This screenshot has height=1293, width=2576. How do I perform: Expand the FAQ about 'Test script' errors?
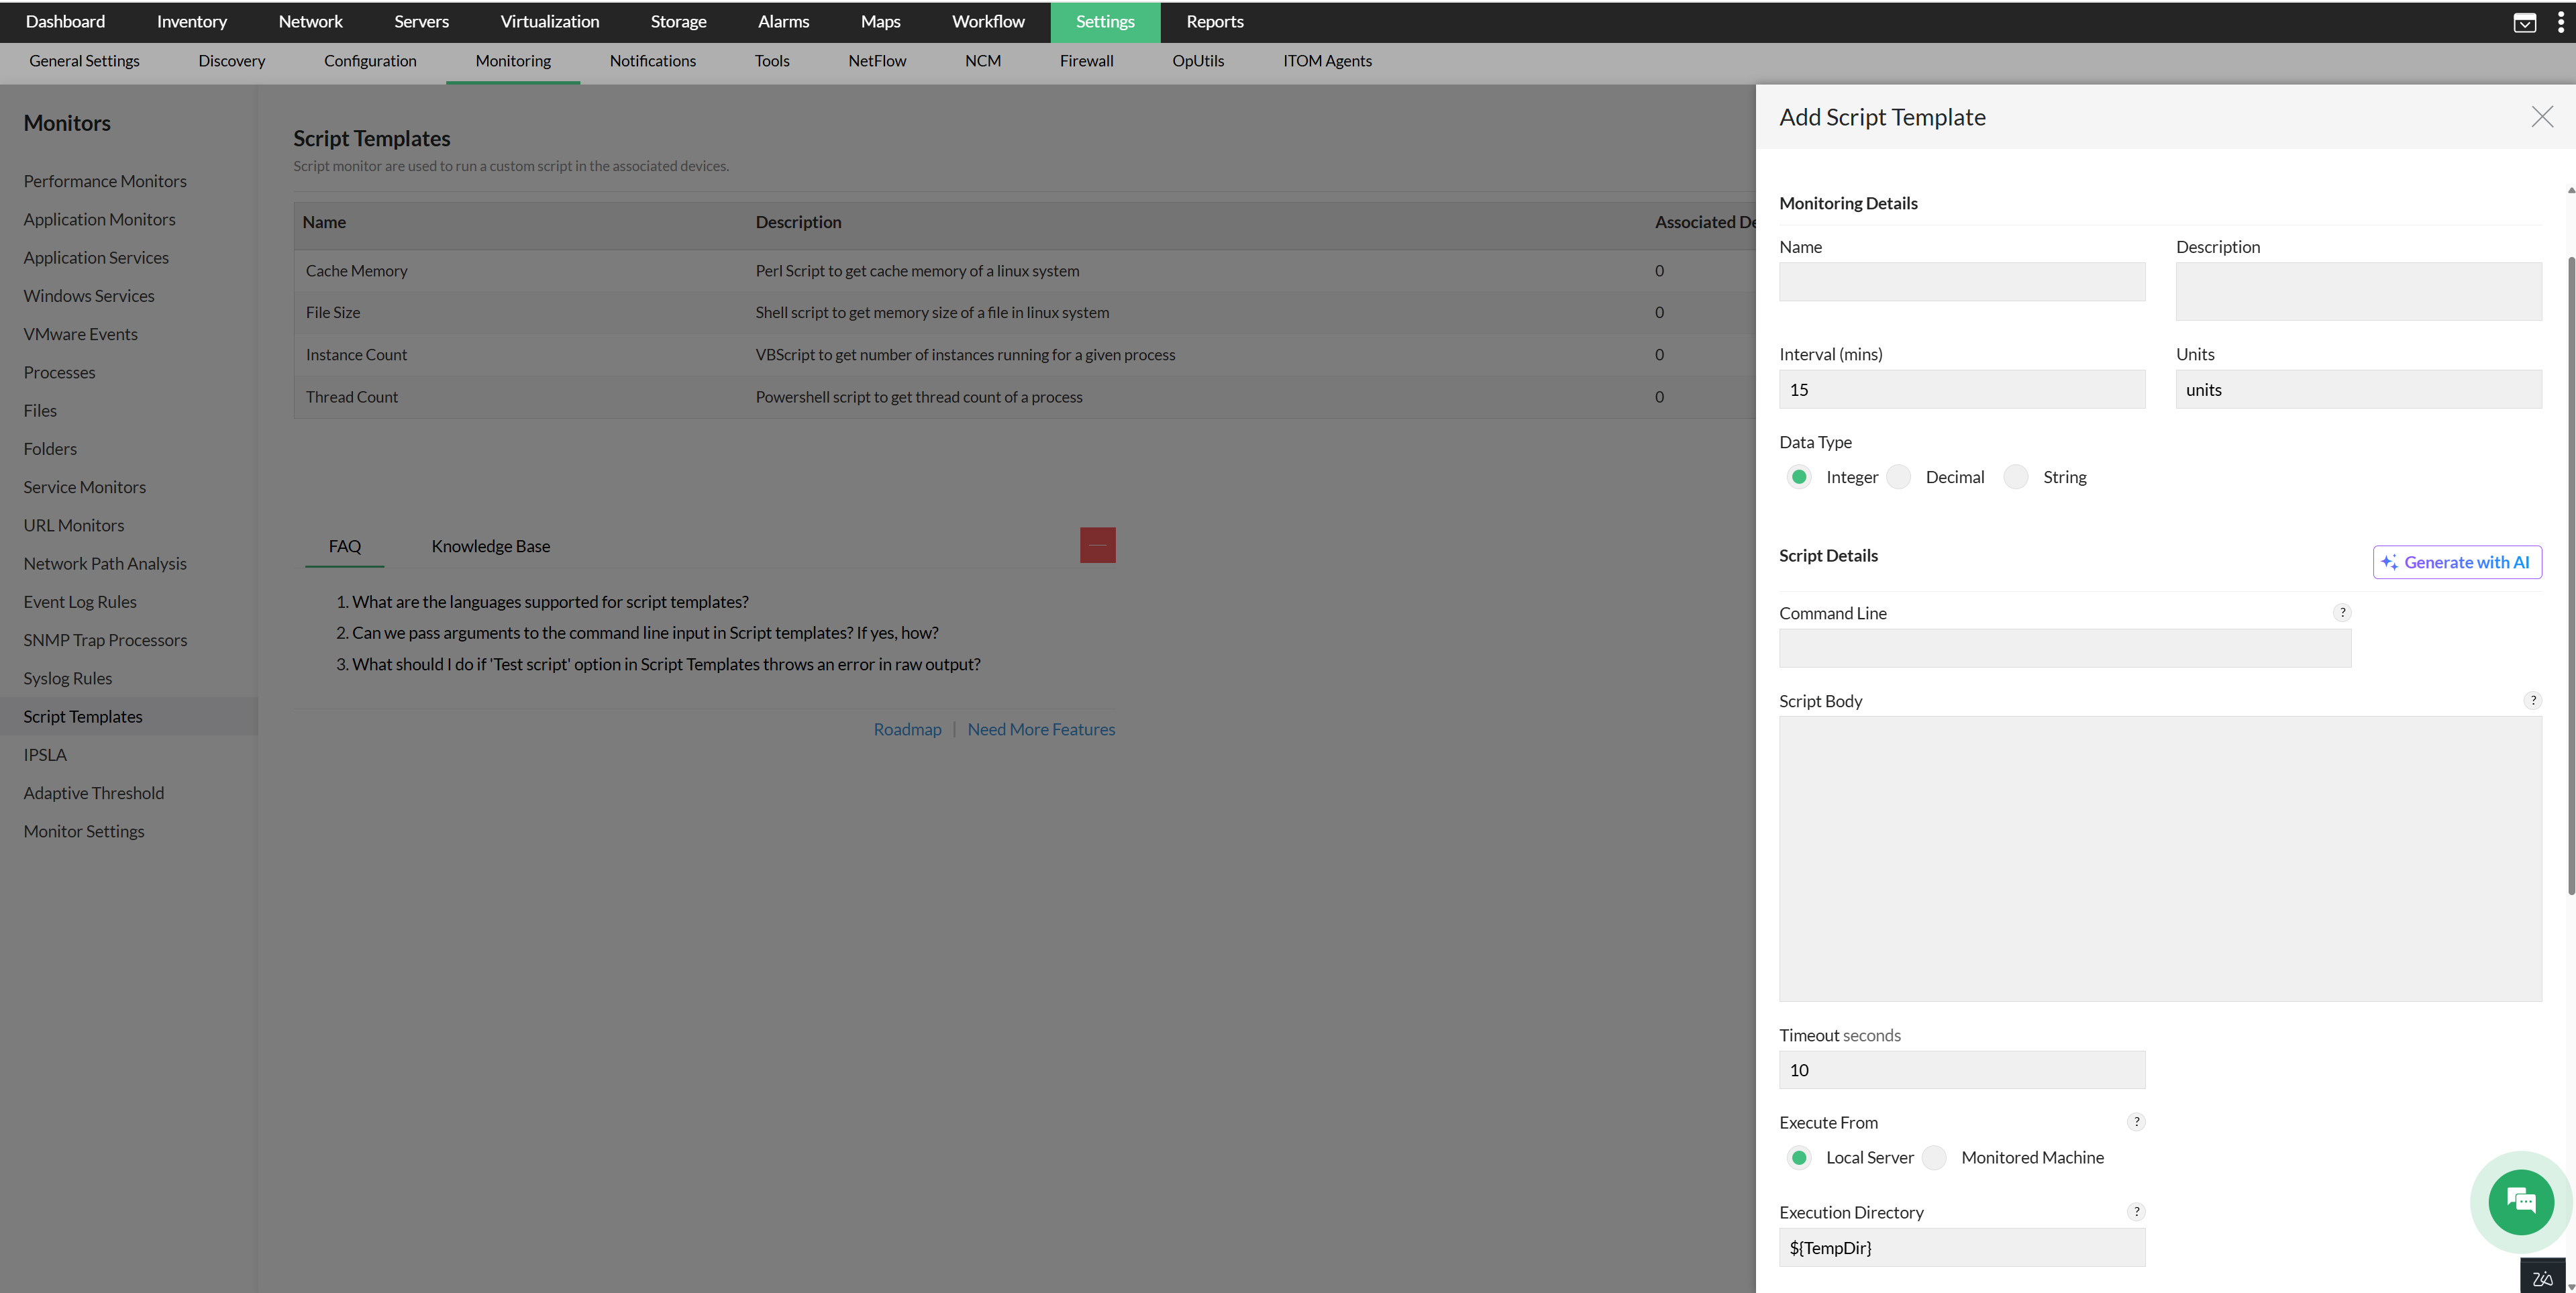(x=666, y=663)
